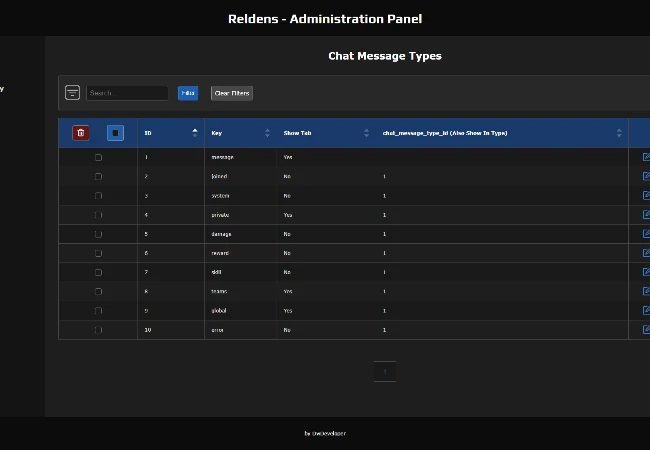The image size is (650, 450).
Task: Open edit icon for the reward row
Action: pyautogui.click(x=646, y=253)
